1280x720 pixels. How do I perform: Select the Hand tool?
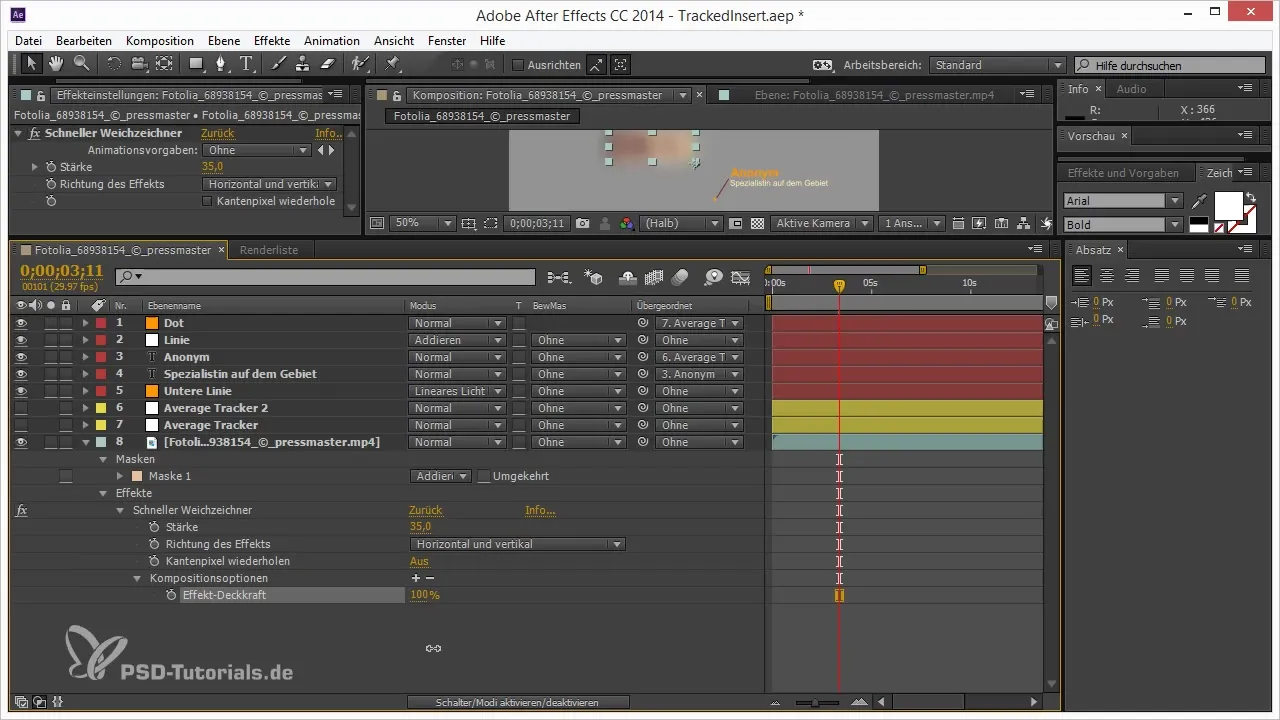(x=57, y=64)
